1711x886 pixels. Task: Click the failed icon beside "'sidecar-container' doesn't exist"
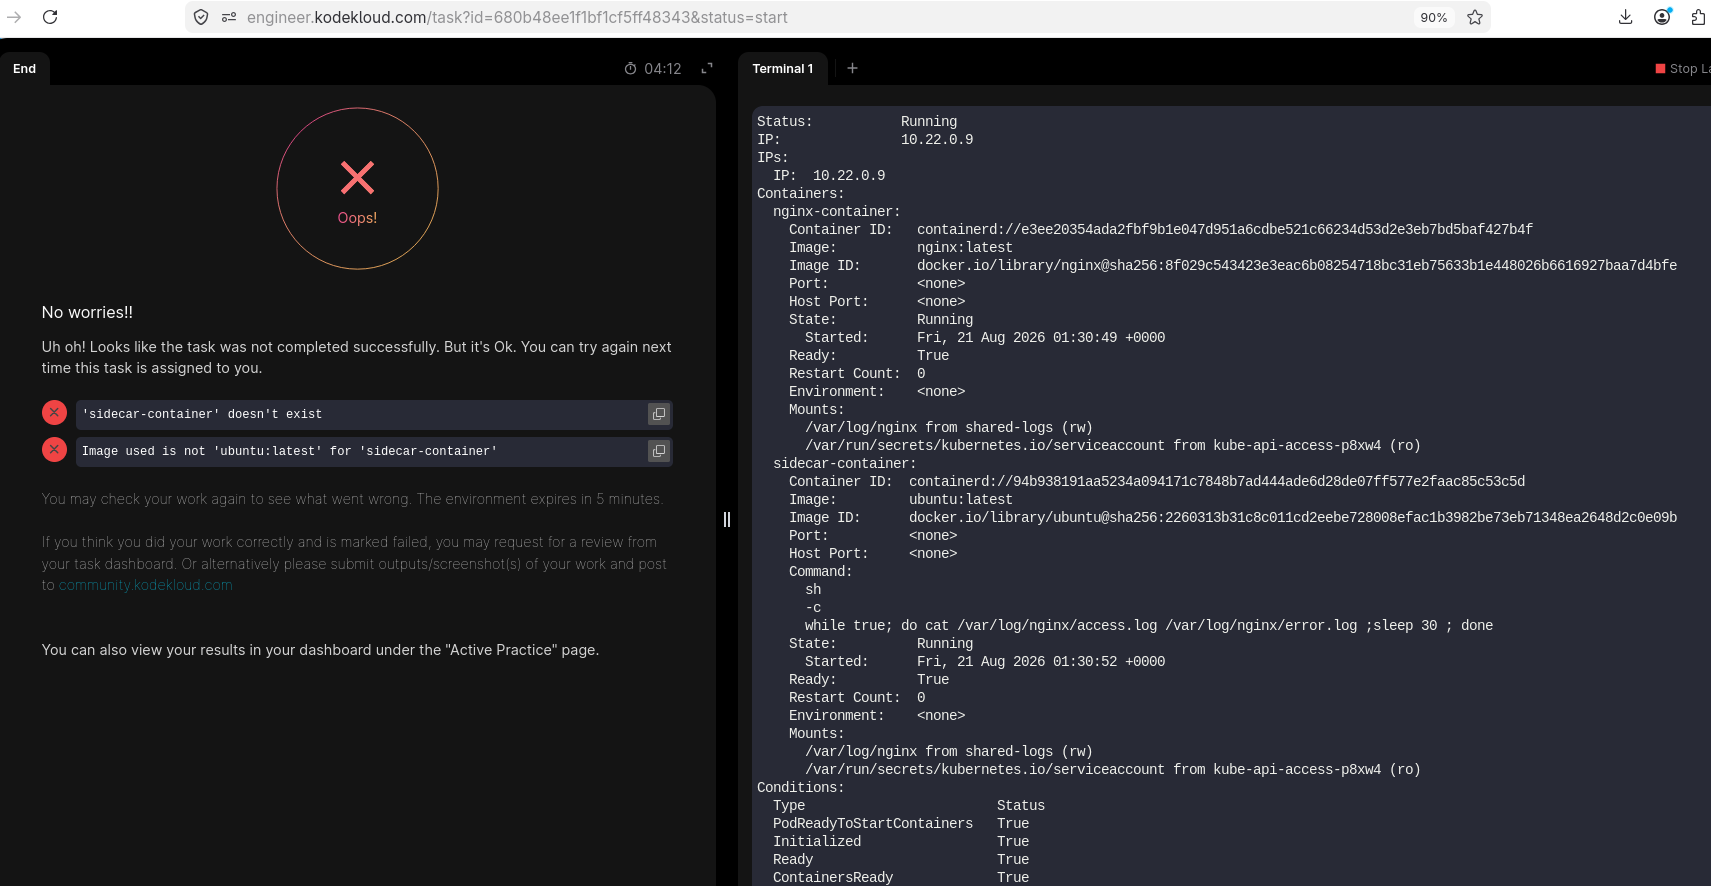pos(54,413)
